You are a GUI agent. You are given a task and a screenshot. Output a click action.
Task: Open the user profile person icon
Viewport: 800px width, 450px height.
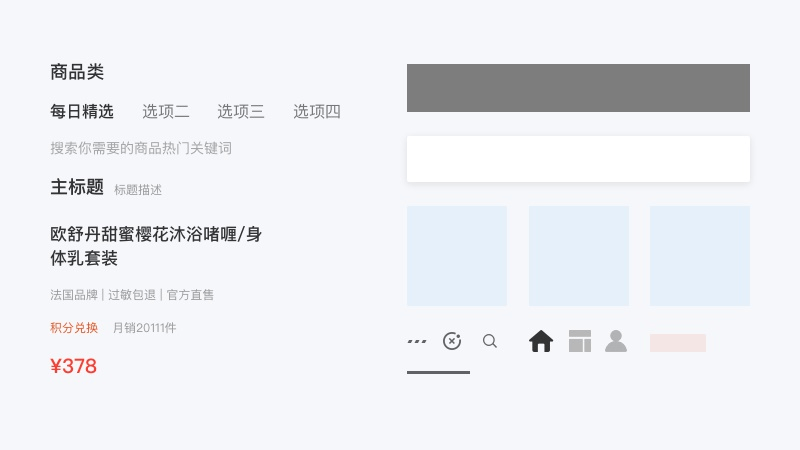[616, 341]
